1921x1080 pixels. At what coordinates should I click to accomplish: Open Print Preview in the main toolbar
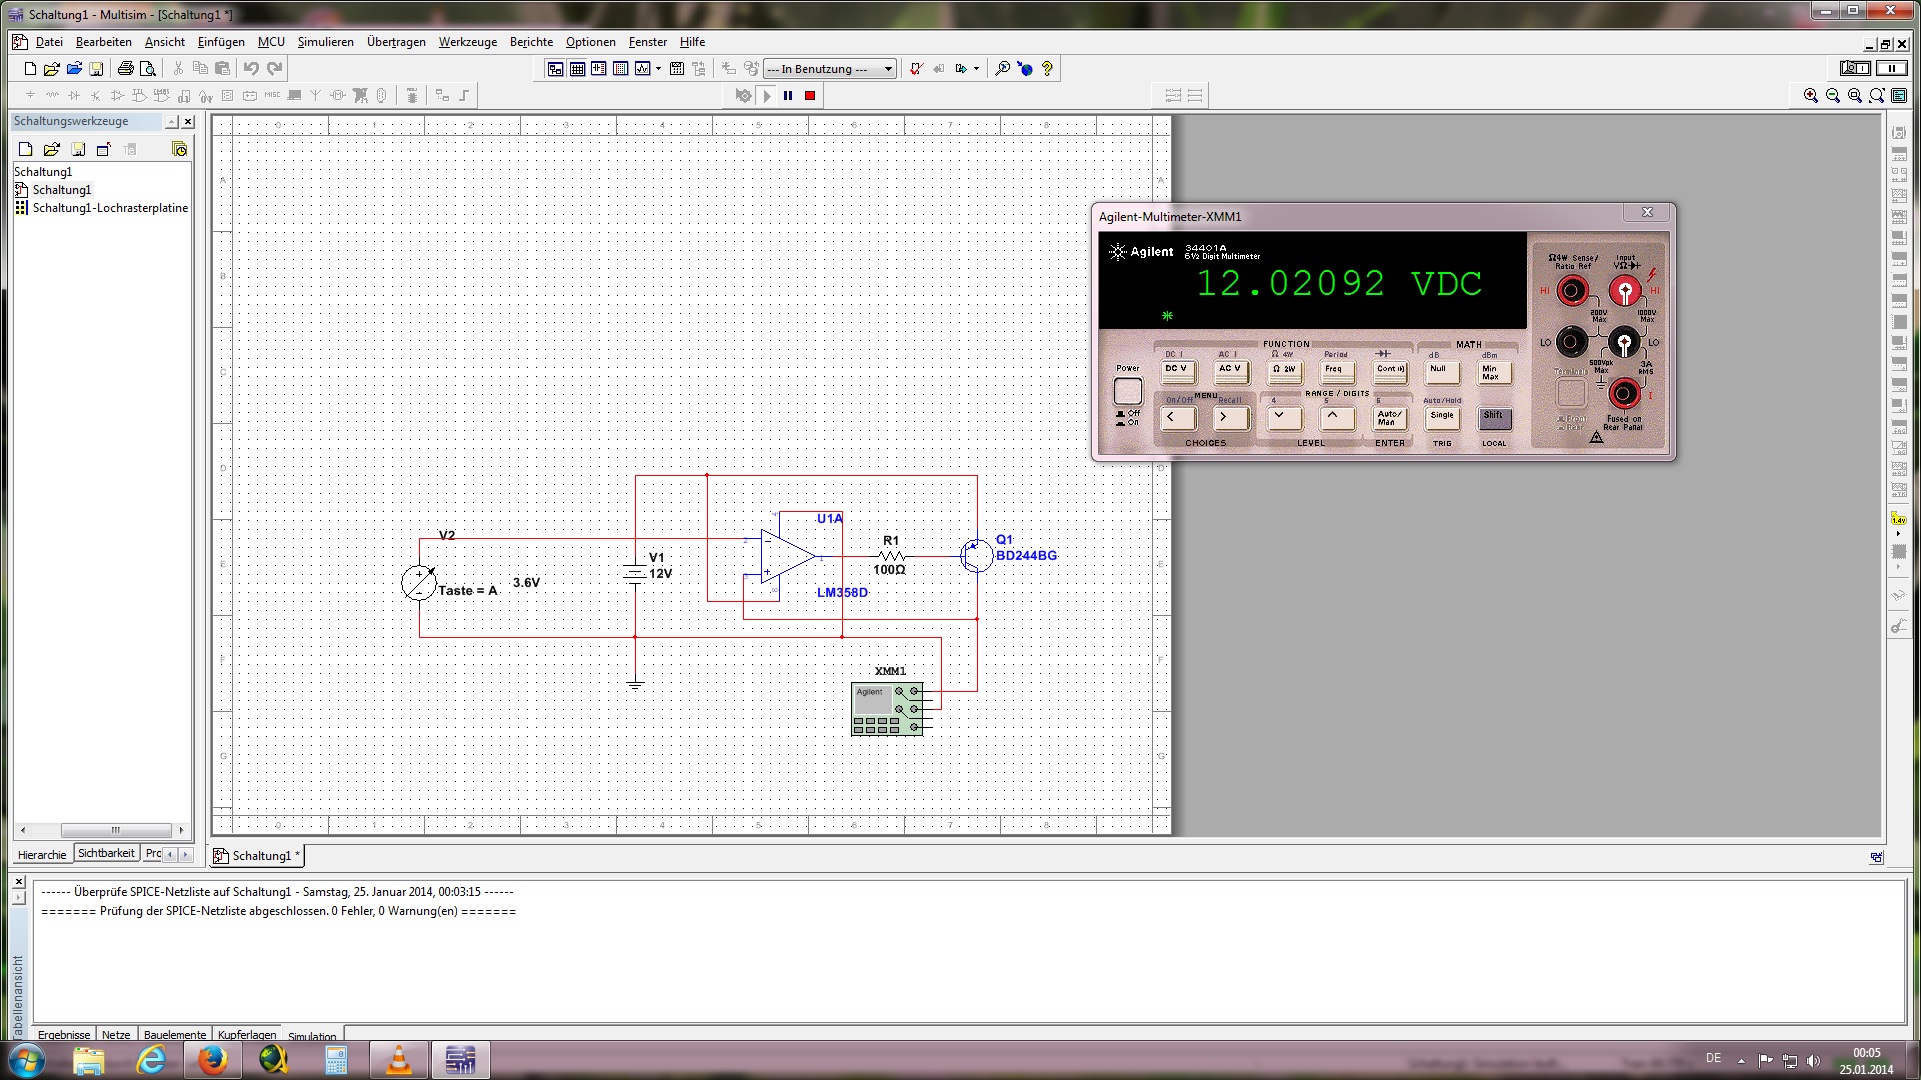(148, 69)
